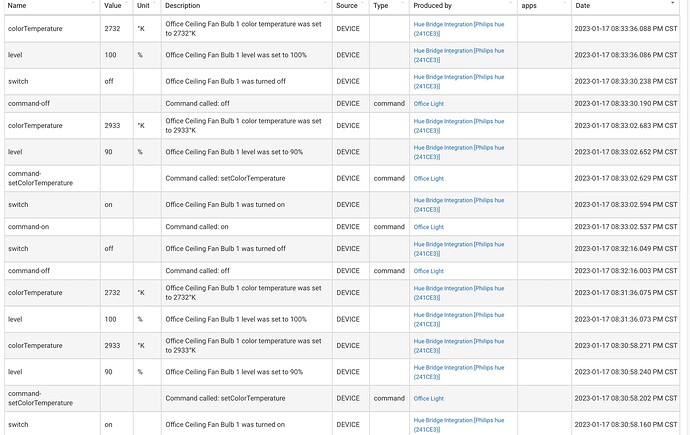Sort by the Value column header
The image size is (690, 435).
(114, 5)
